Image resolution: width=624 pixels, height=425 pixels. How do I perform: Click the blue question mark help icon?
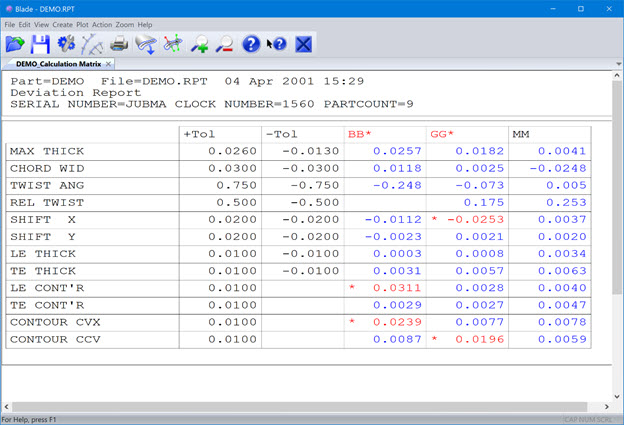click(x=251, y=44)
